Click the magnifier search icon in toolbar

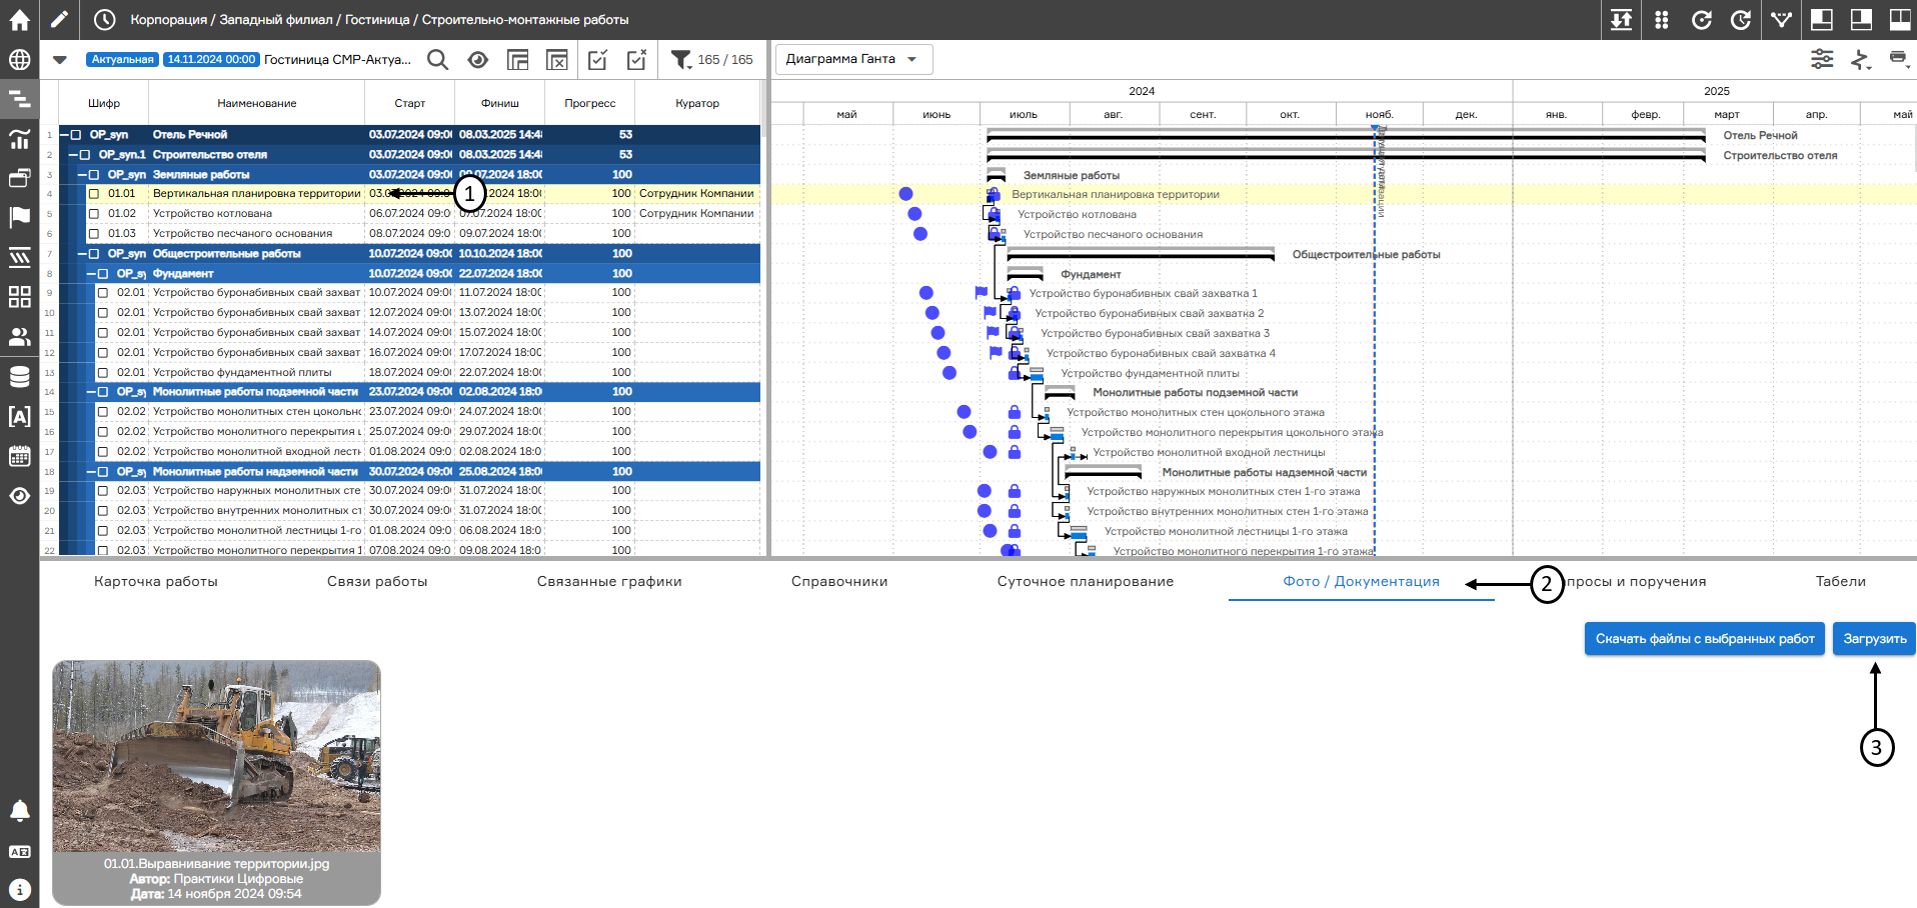pyautogui.click(x=437, y=60)
